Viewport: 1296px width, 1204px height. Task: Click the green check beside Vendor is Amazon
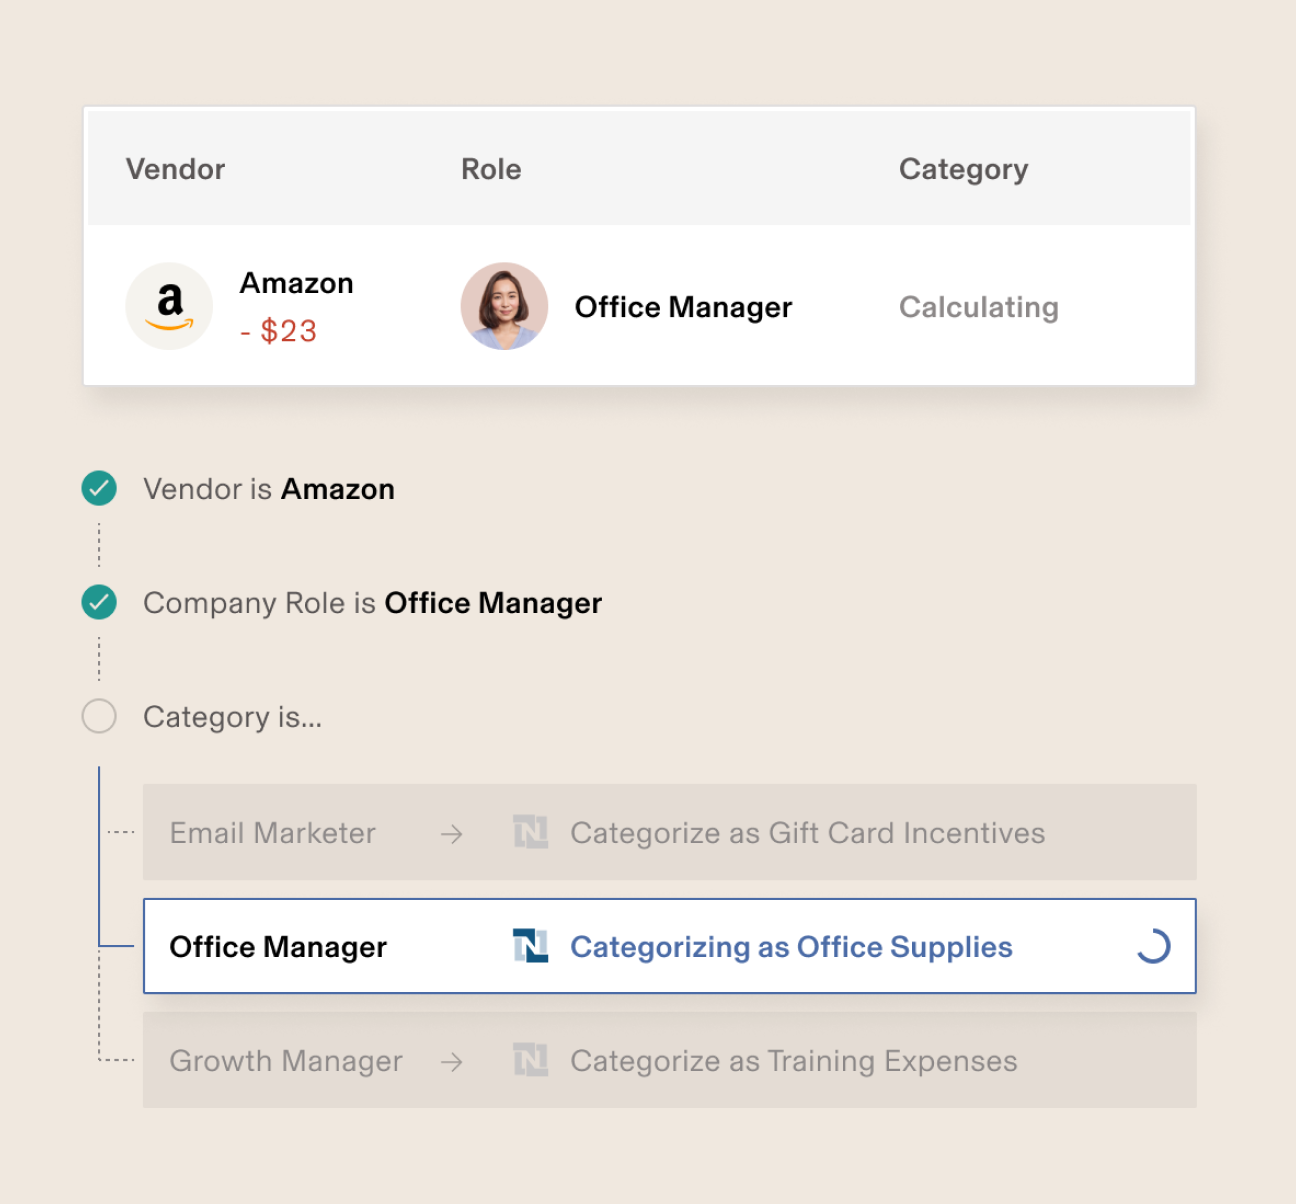99,488
